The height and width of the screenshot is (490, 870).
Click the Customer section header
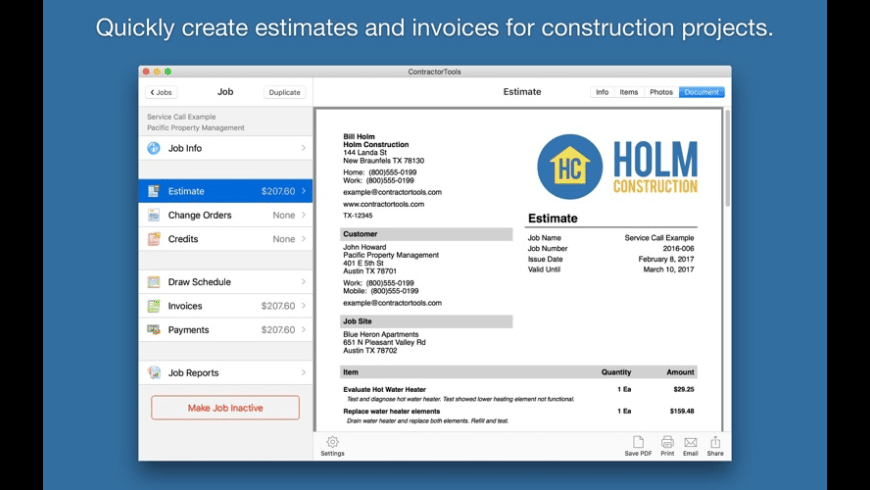426,234
